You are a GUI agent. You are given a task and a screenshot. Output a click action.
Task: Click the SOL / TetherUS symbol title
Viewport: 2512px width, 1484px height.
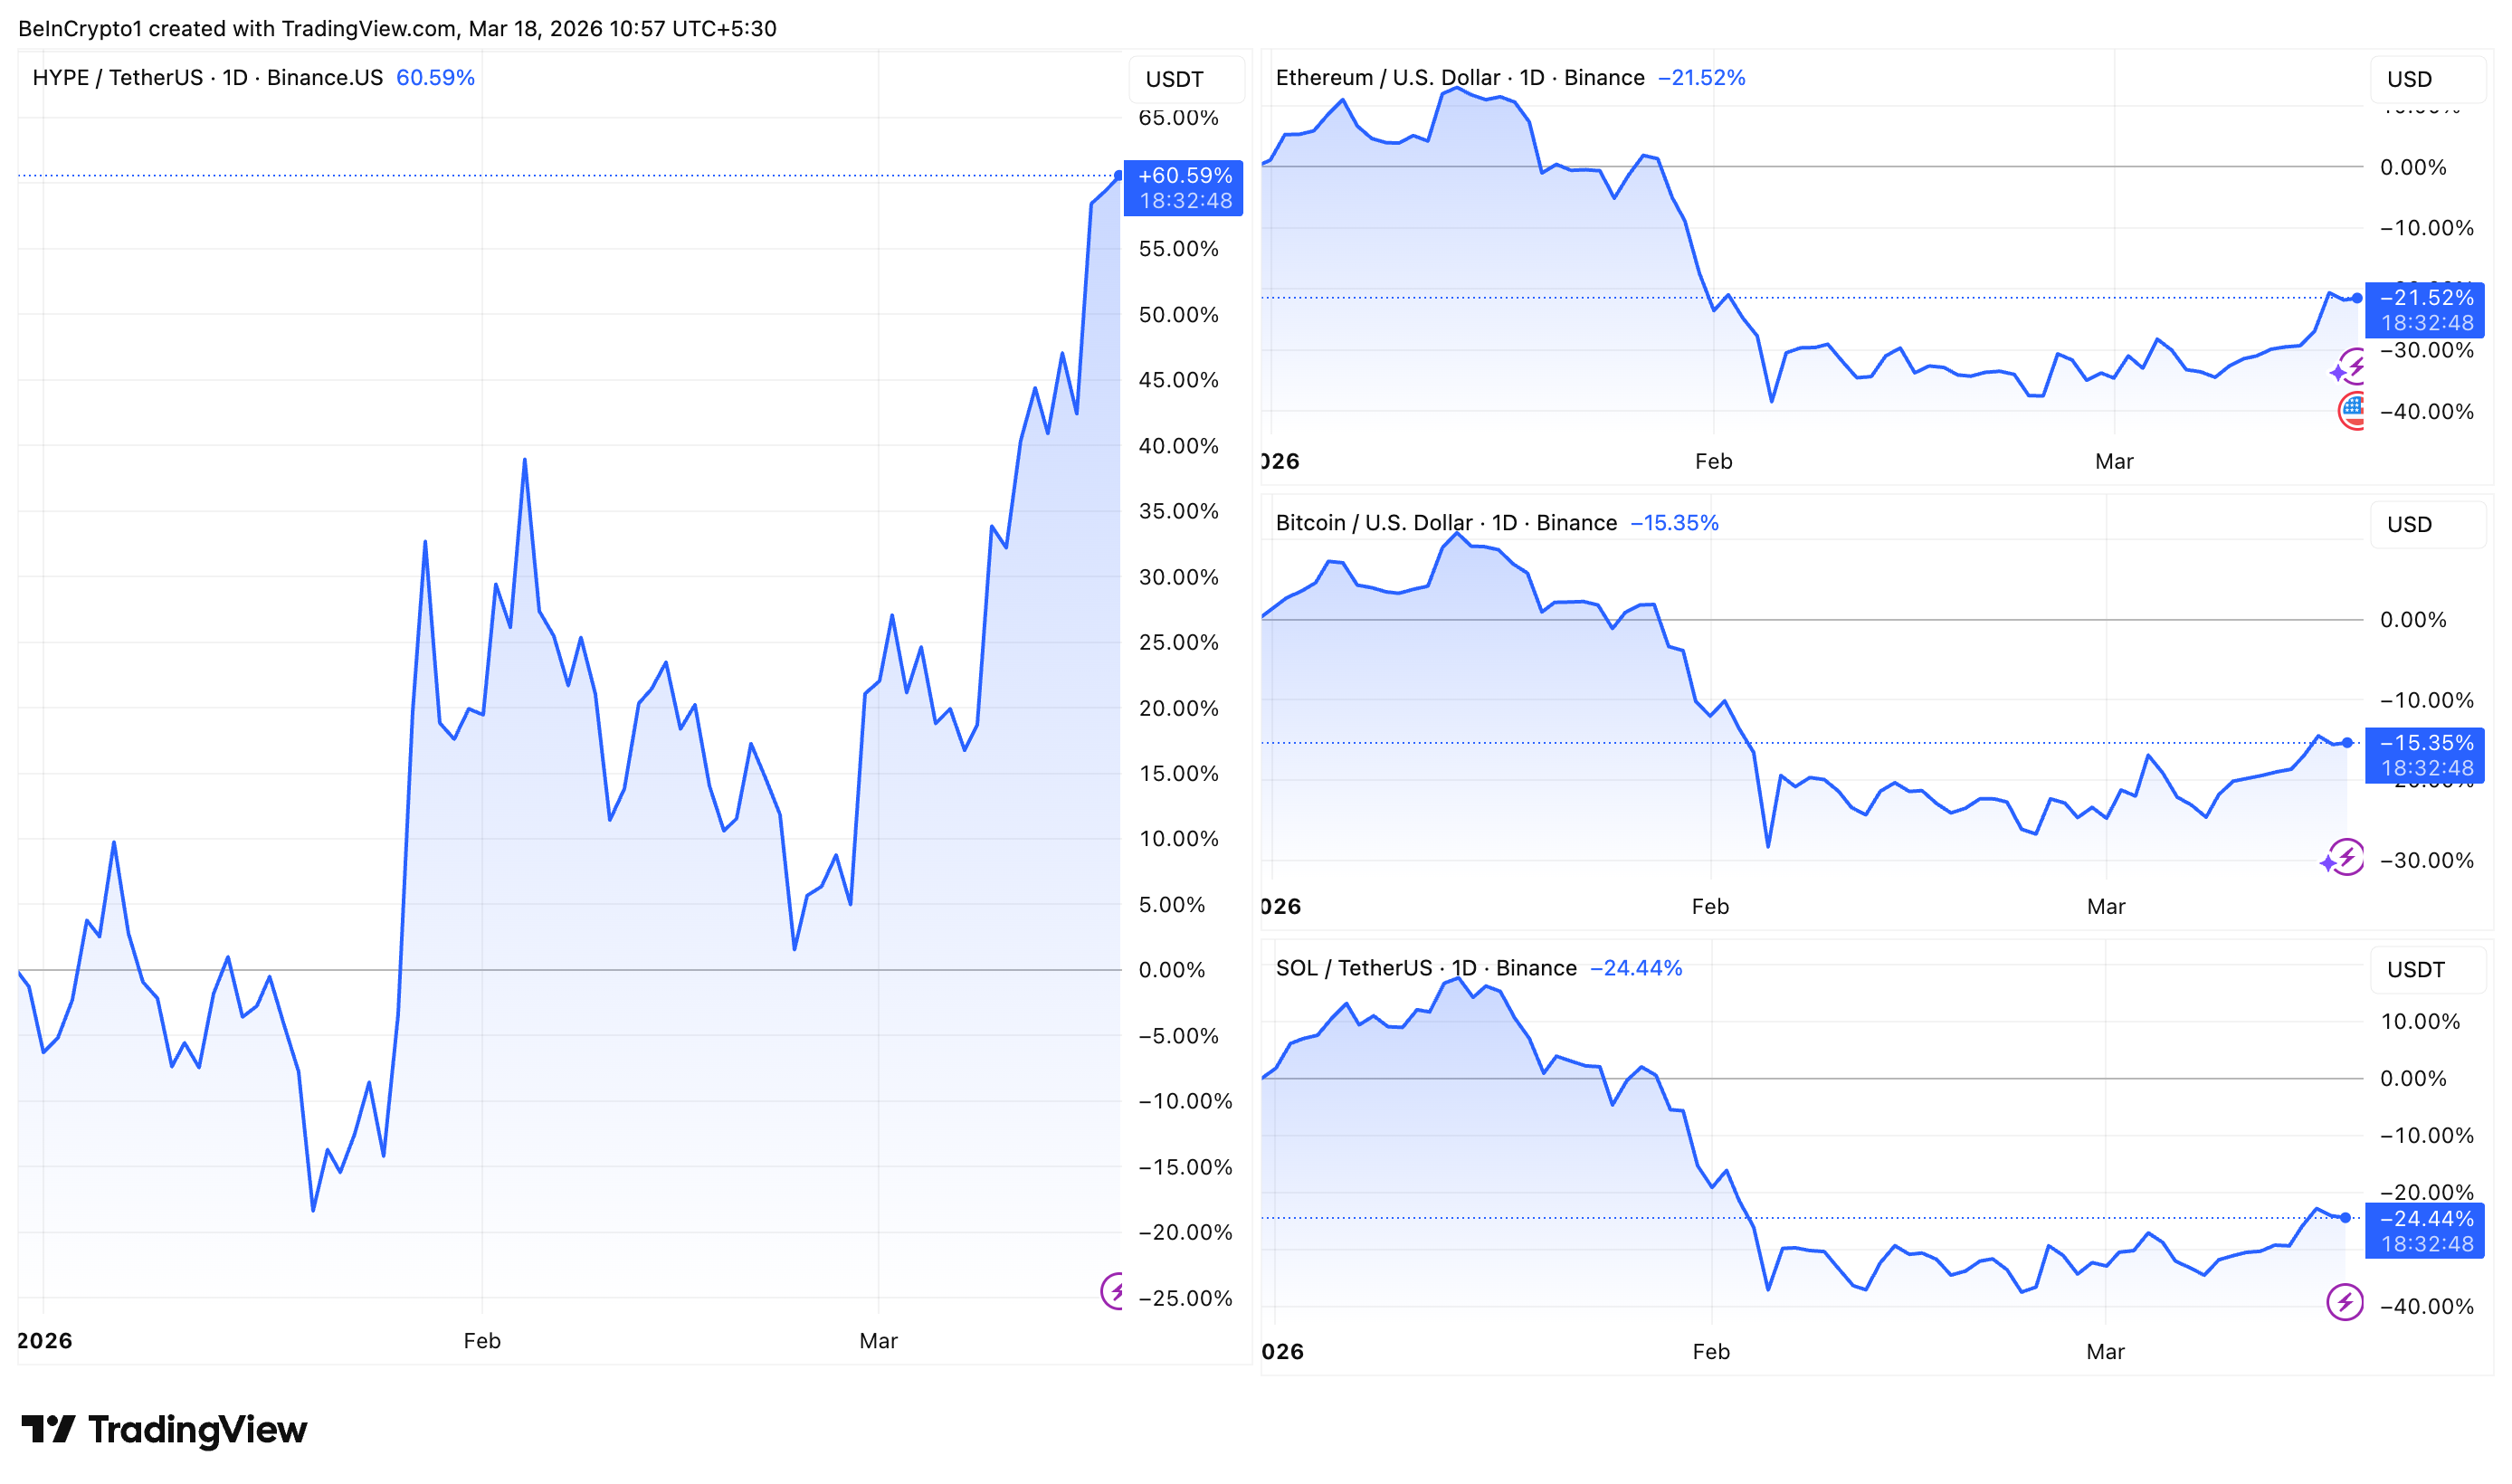tap(1425, 968)
